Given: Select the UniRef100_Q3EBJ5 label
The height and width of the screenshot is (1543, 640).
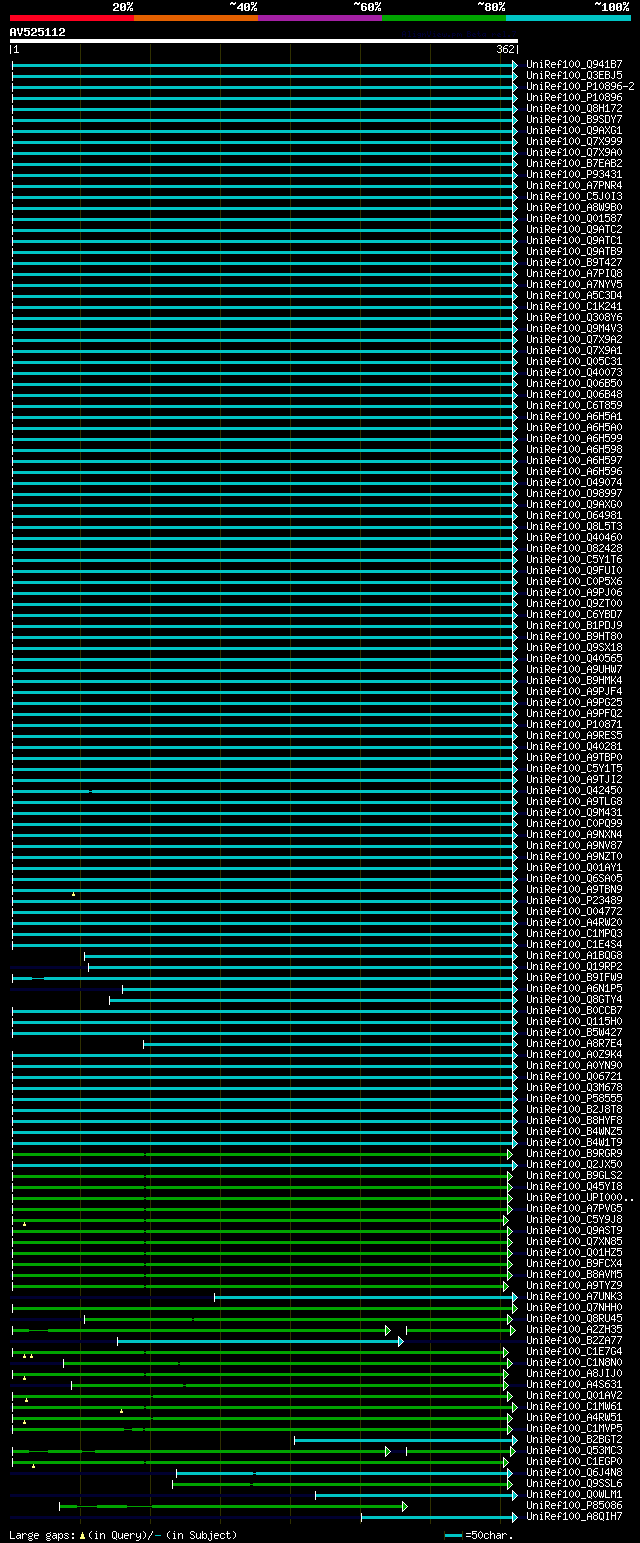Looking at the screenshot, I should point(574,76).
